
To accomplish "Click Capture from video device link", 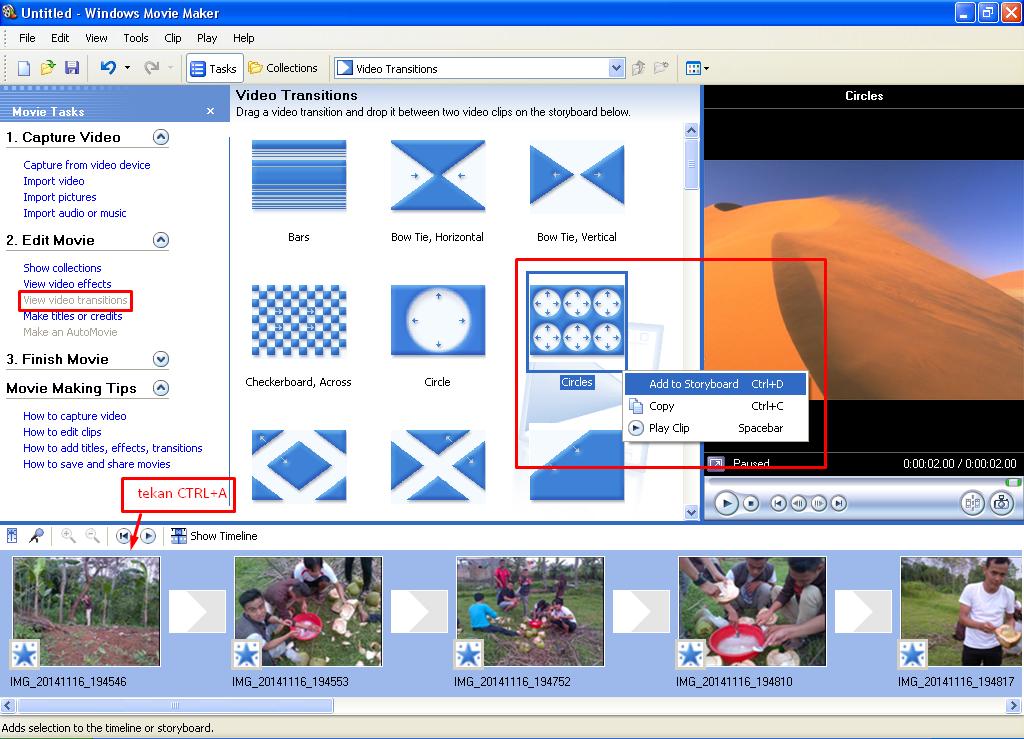I will point(87,165).
